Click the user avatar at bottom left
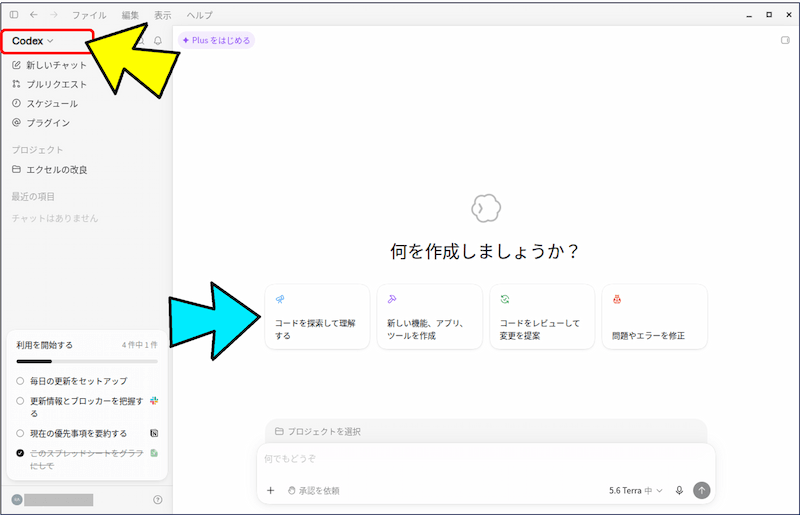 point(17,500)
